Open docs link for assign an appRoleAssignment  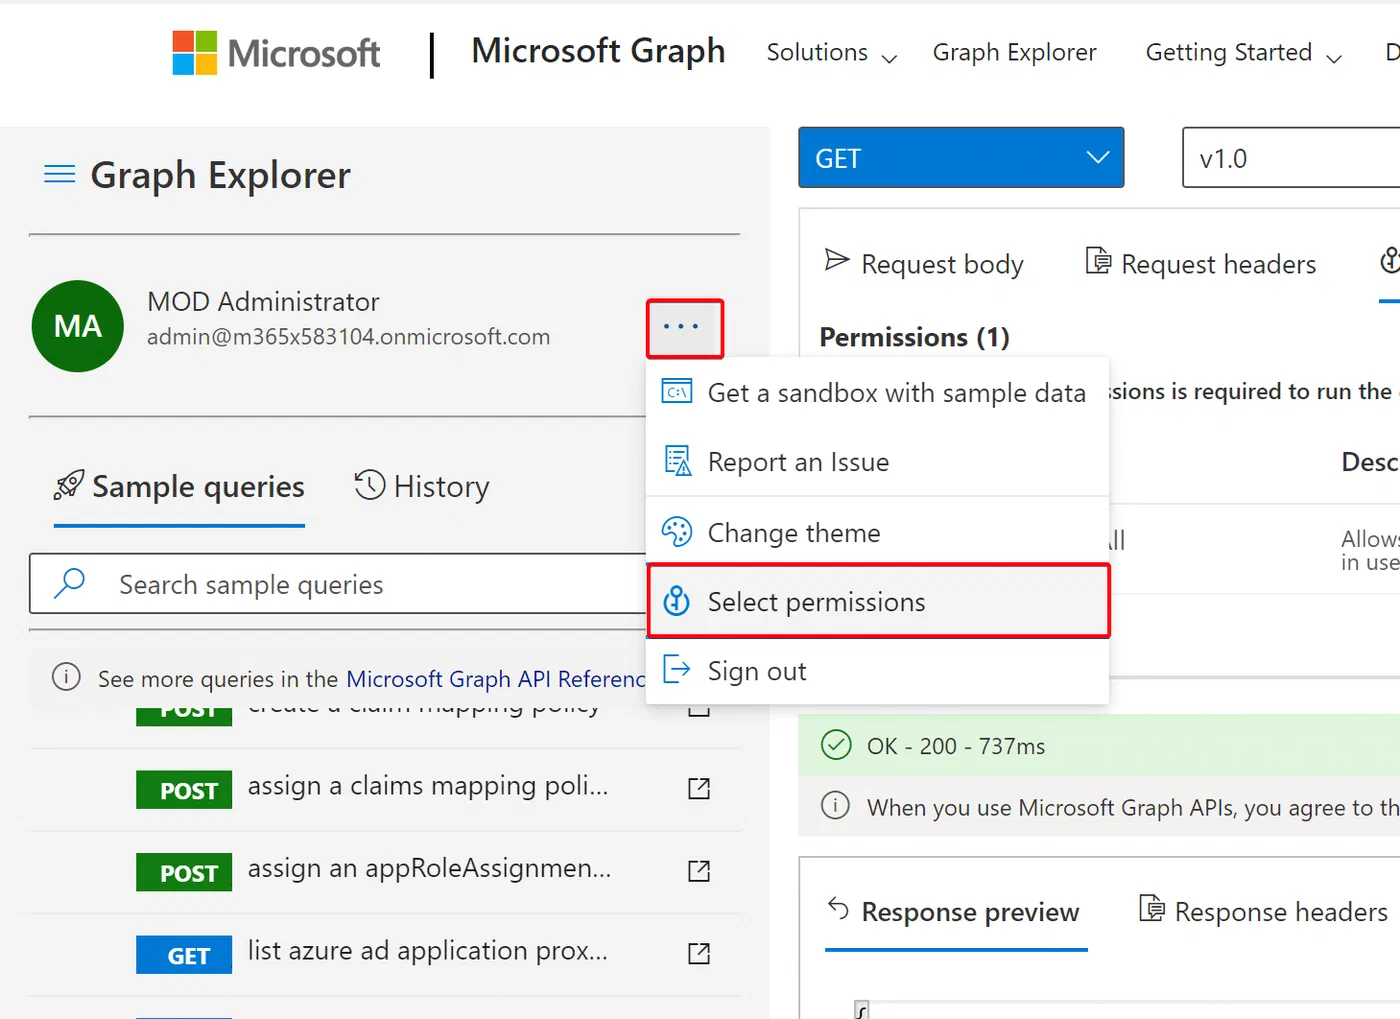point(699,871)
